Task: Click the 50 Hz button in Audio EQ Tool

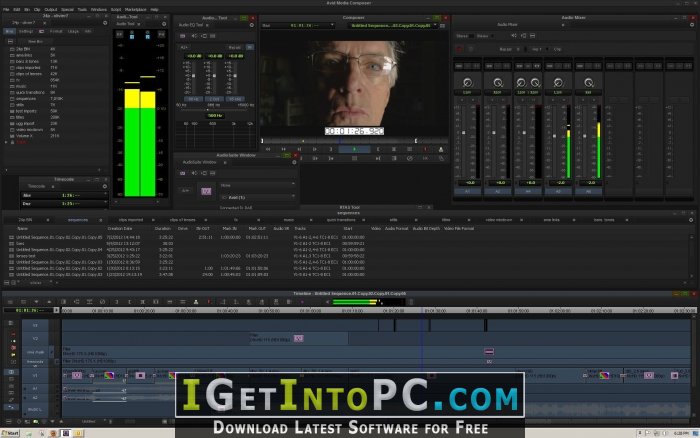Action: pyautogui.click(x=193, y=99)
